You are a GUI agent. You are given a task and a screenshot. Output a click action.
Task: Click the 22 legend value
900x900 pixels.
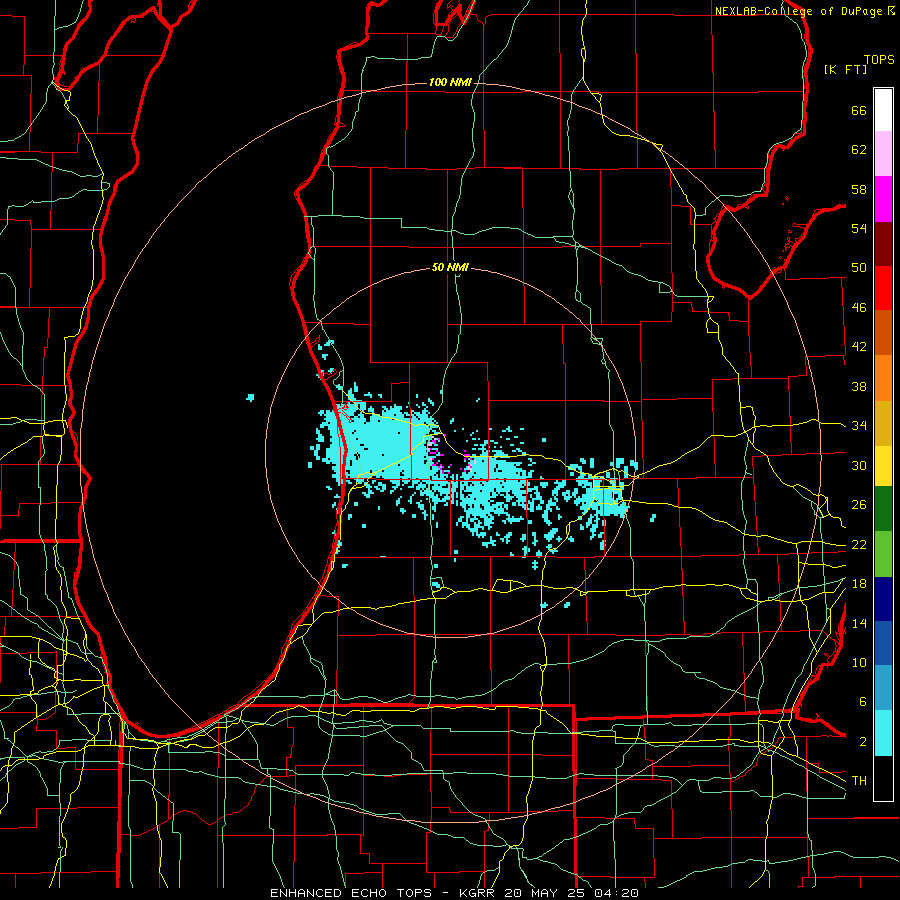tap(859, 544)
